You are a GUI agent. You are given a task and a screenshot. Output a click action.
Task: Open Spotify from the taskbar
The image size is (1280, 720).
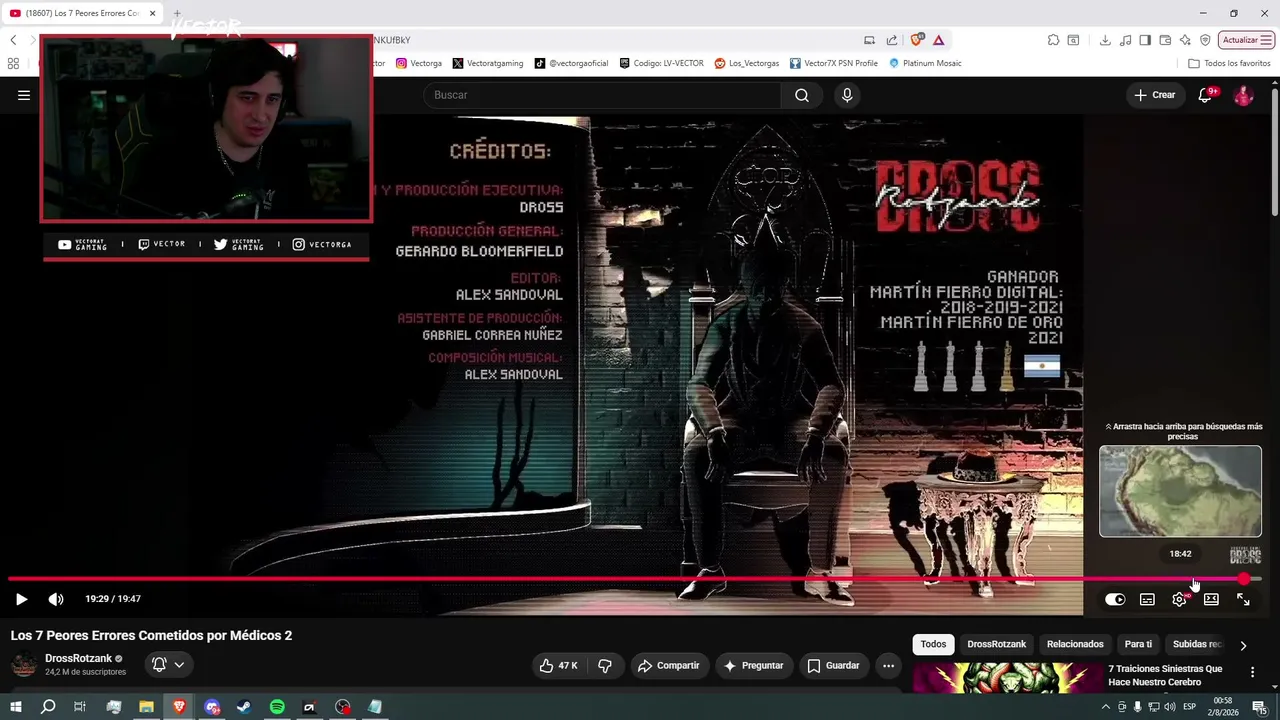tap(277, 707)
